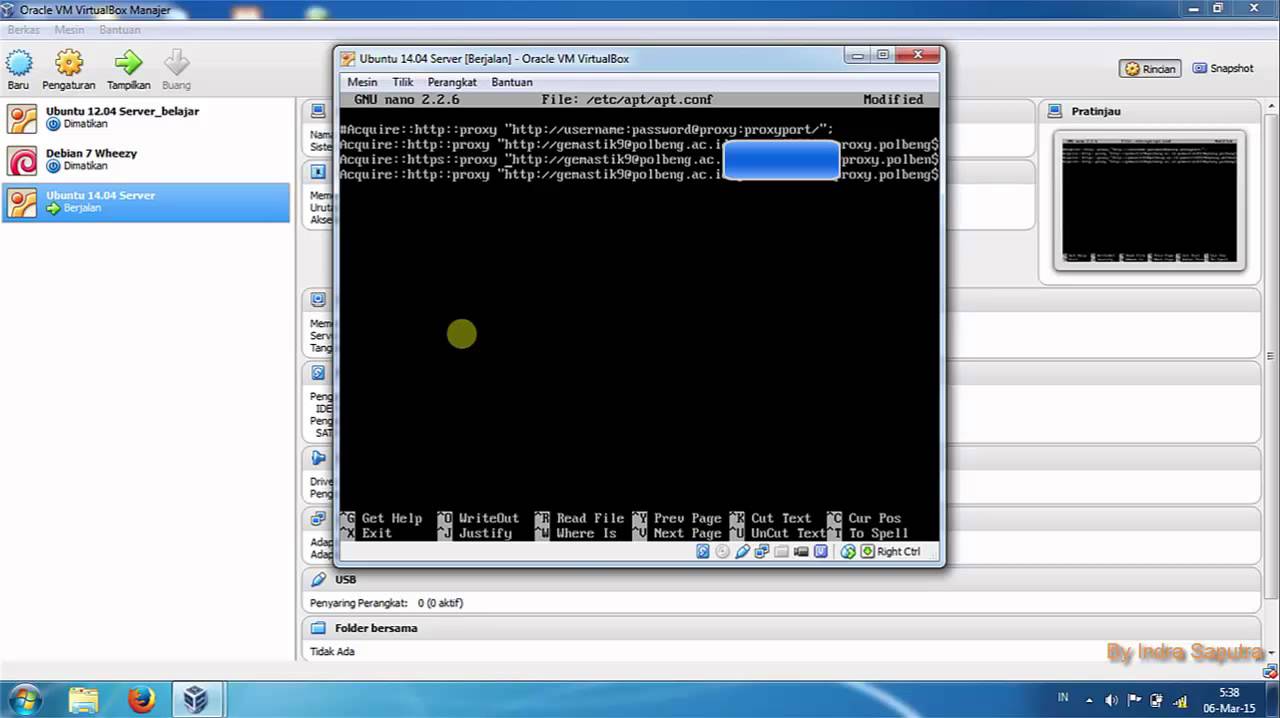Click the nano 'Where Is' shortcut text
This screenshot has height=718, width=1280.
point(586,533)
